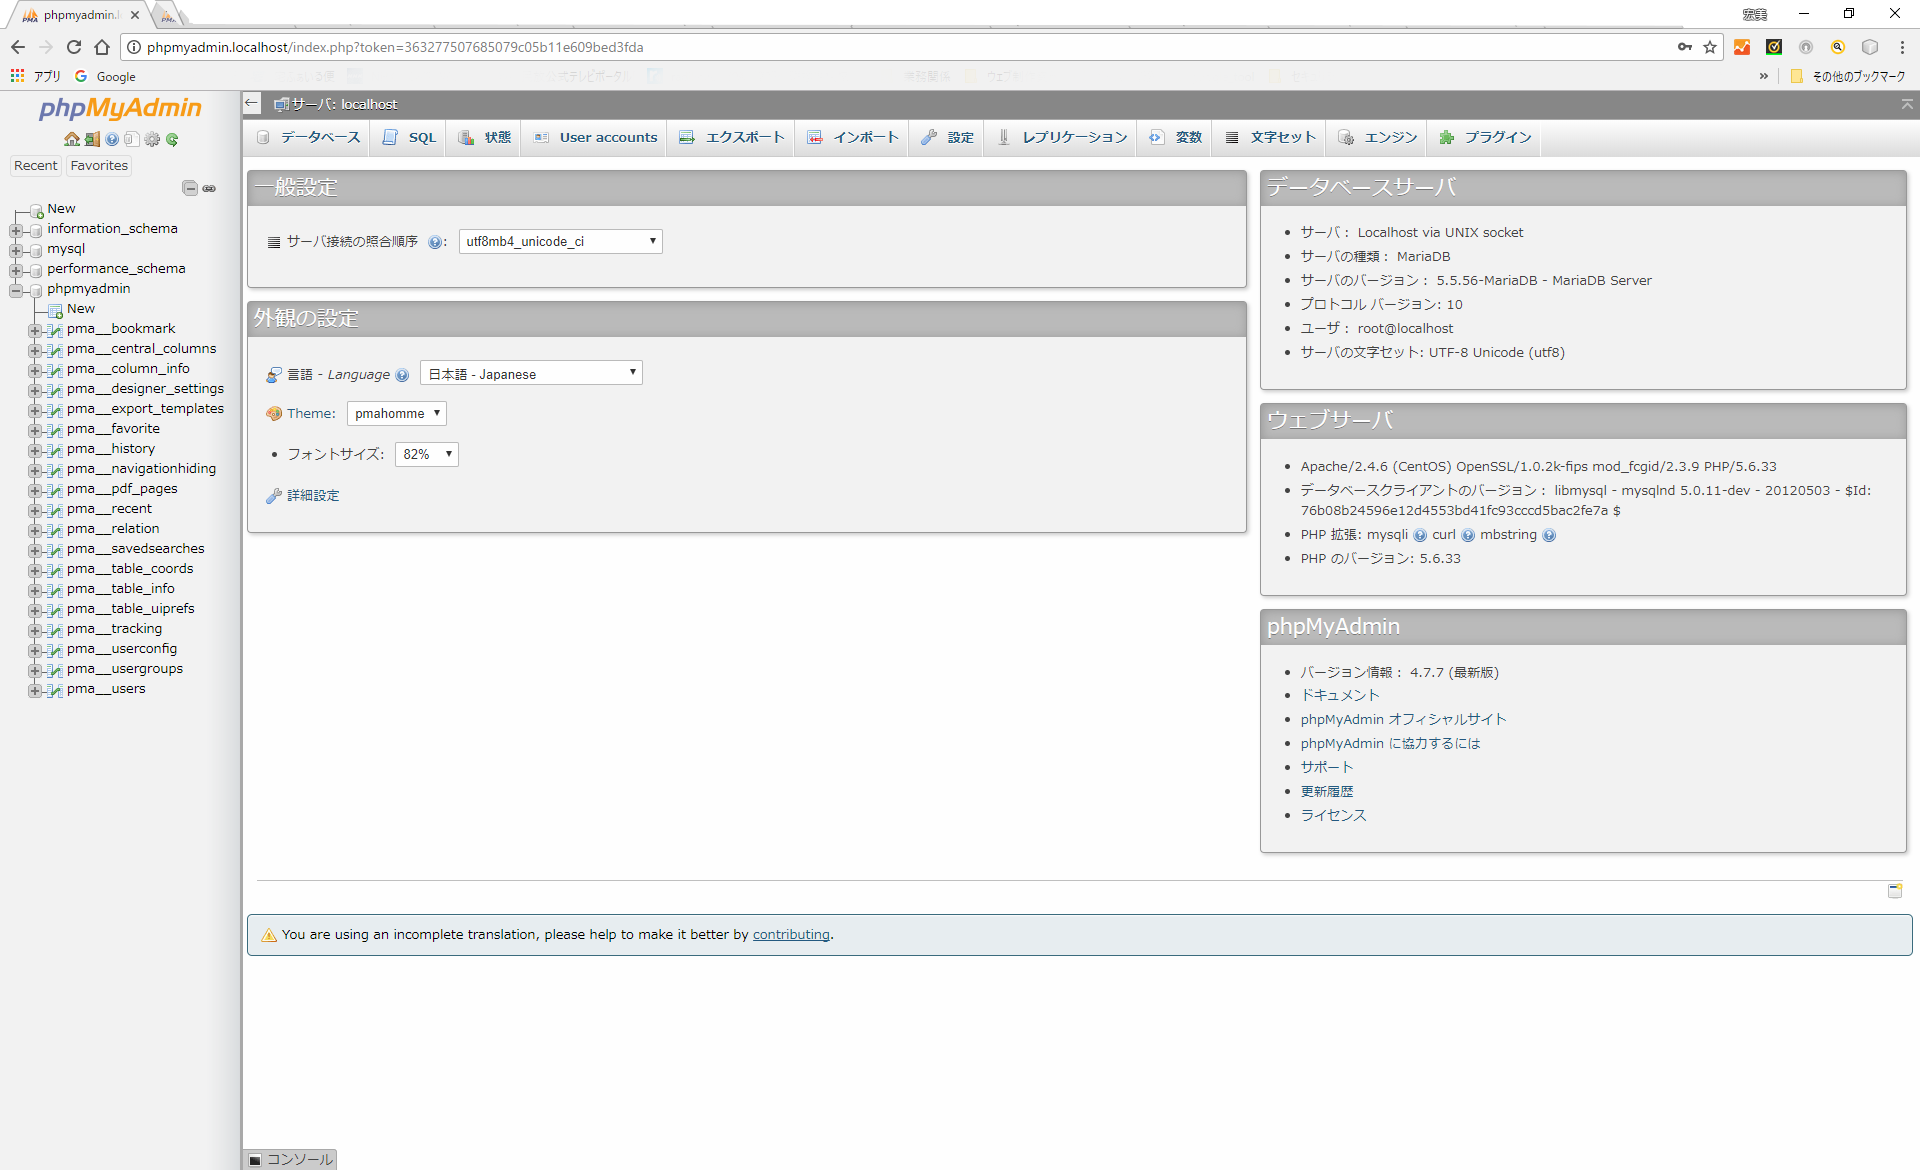This screenshot has width=1920, height=1170.
Task: Open the エンジン engines tab
Action: (1378, 137)
